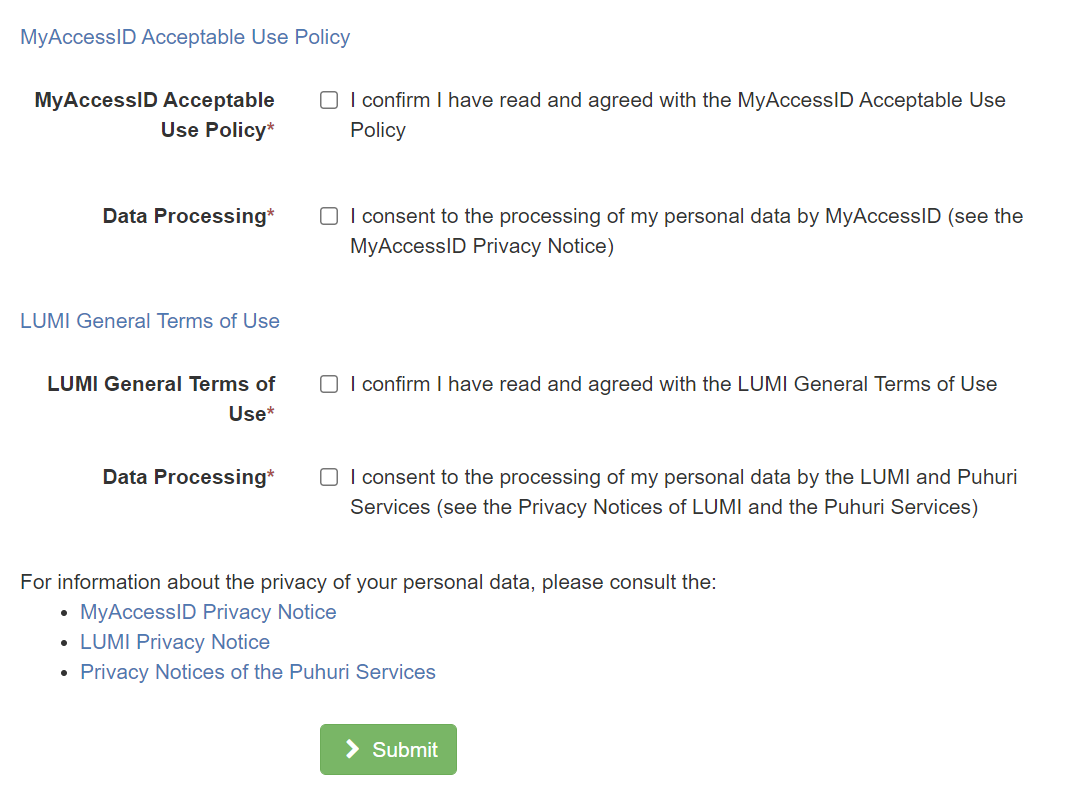Image resolution: width=1065 pixels, height=797 pixels.
Task: Click the checkbox next to Puhuri Services consent text
Action: (x=329, y=477)
